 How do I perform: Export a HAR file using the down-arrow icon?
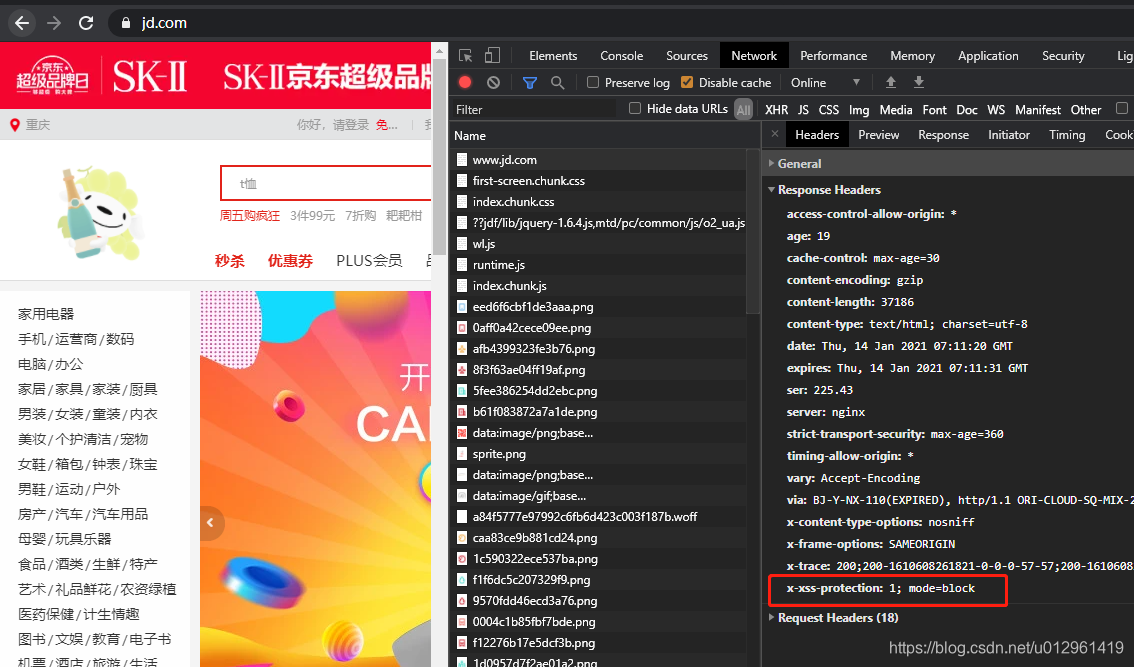coord(918,82)
